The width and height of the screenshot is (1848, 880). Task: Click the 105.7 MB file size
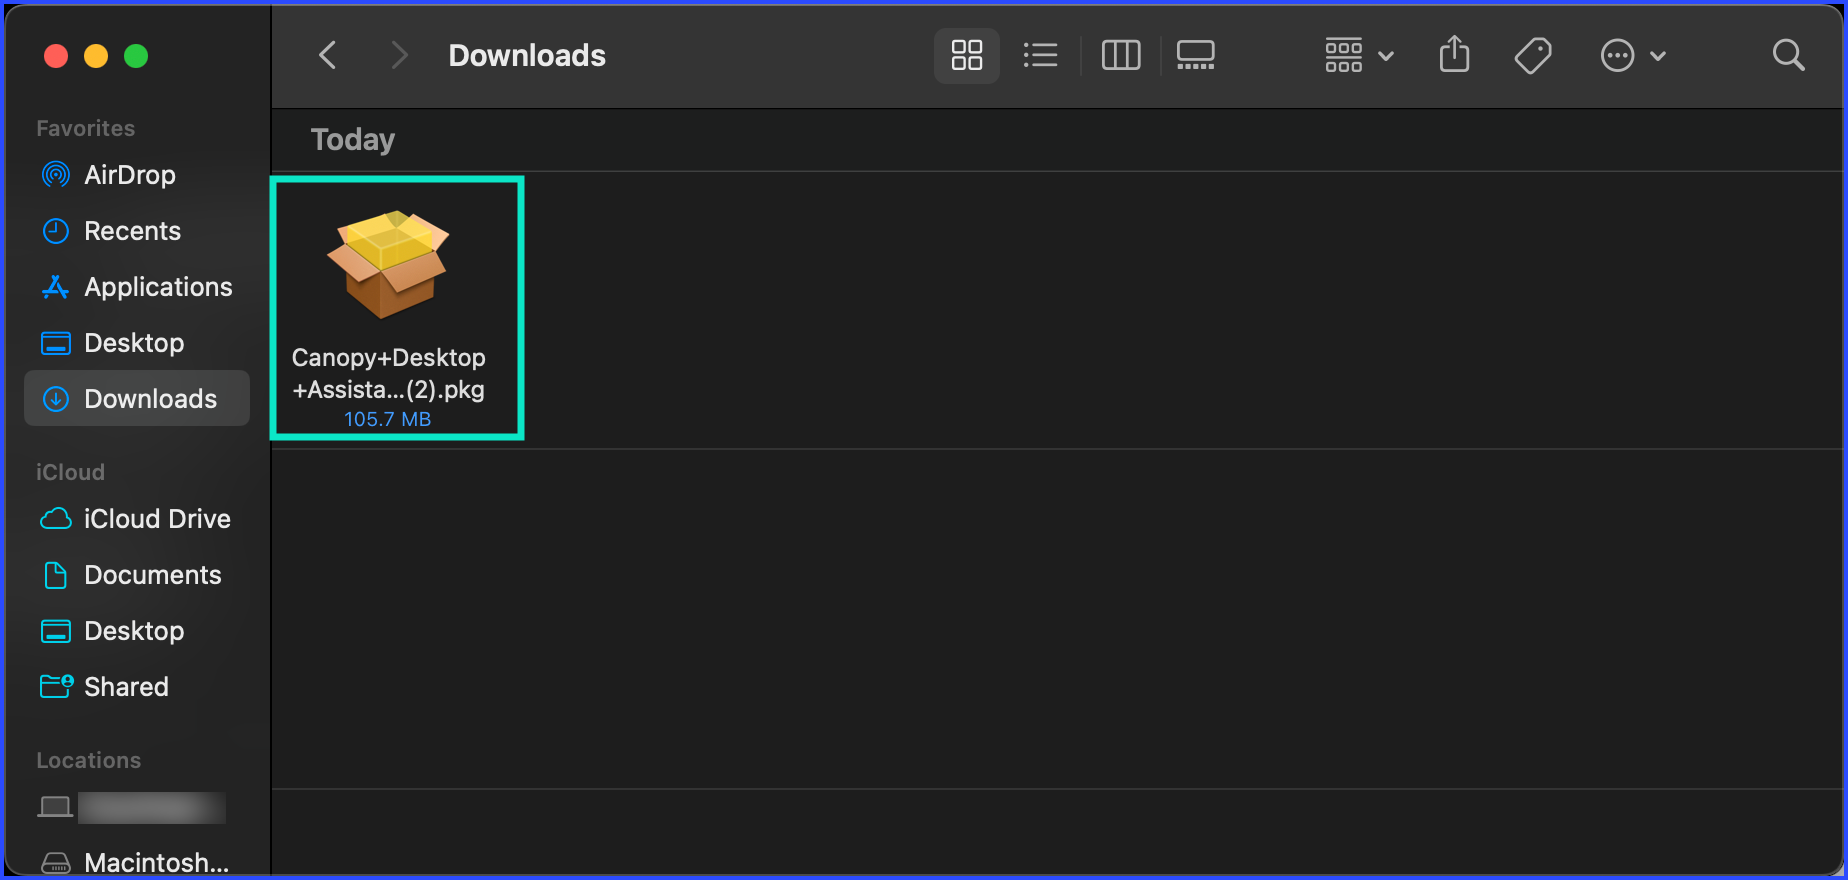point(388,419)
